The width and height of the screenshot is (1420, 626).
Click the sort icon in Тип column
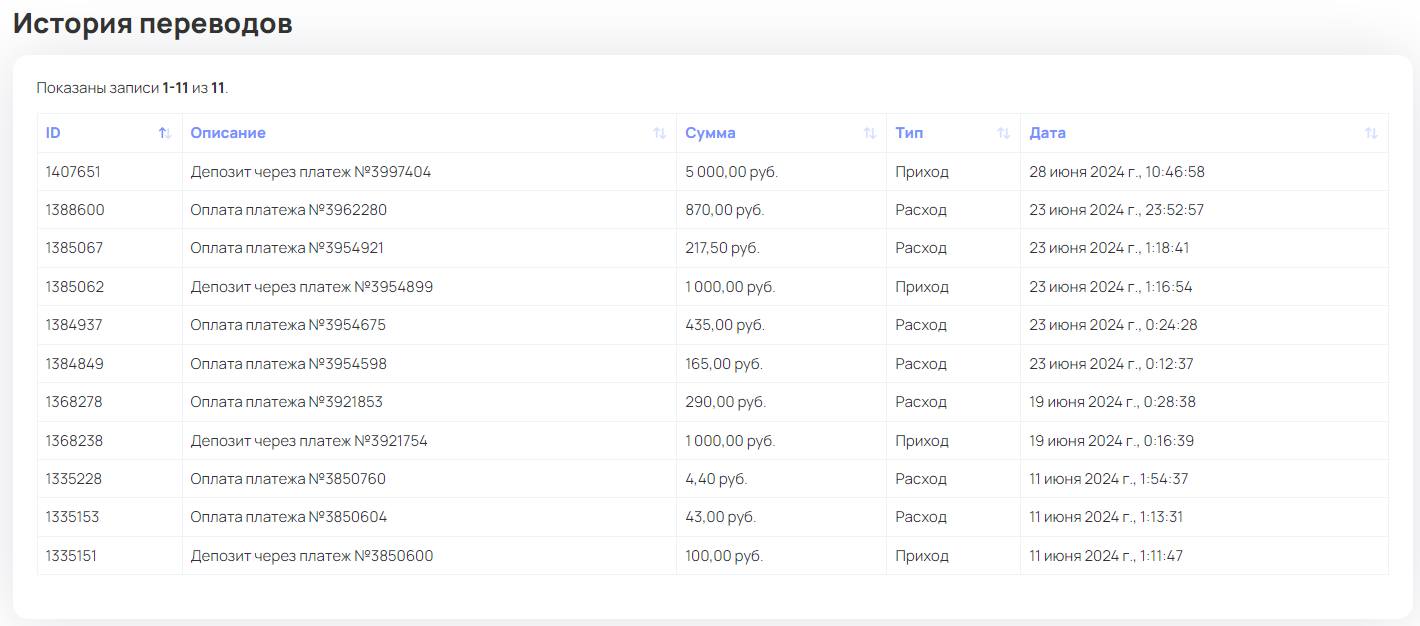click(1003, 133)
